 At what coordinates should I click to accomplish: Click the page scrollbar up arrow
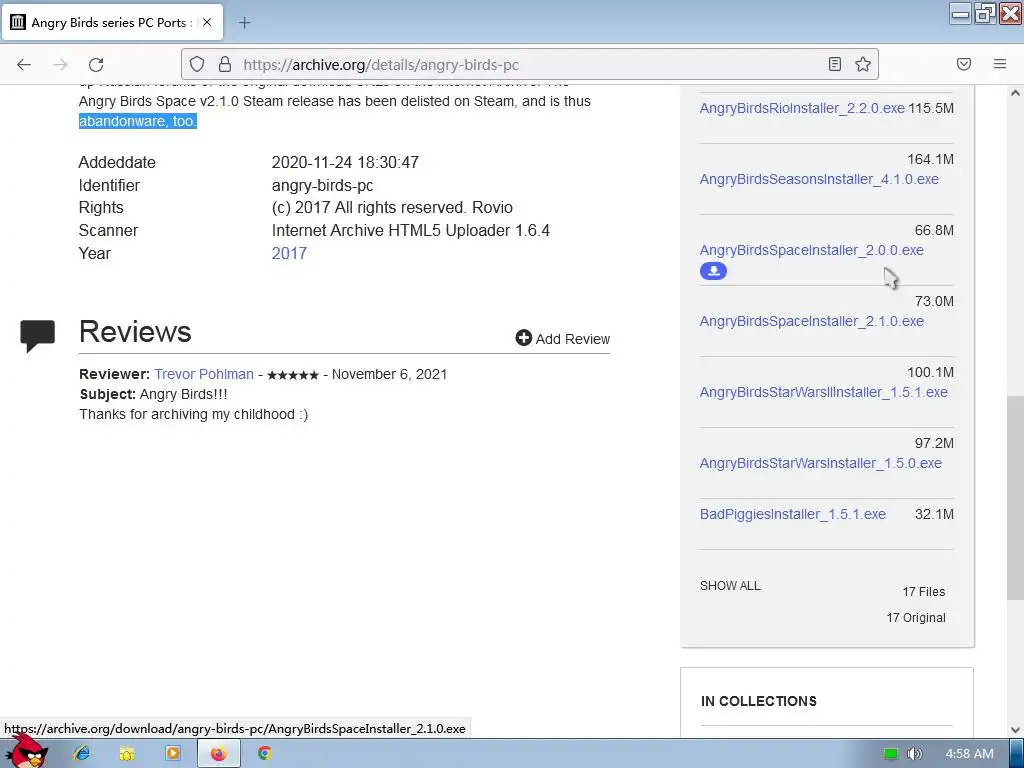tap(1015, 93)
